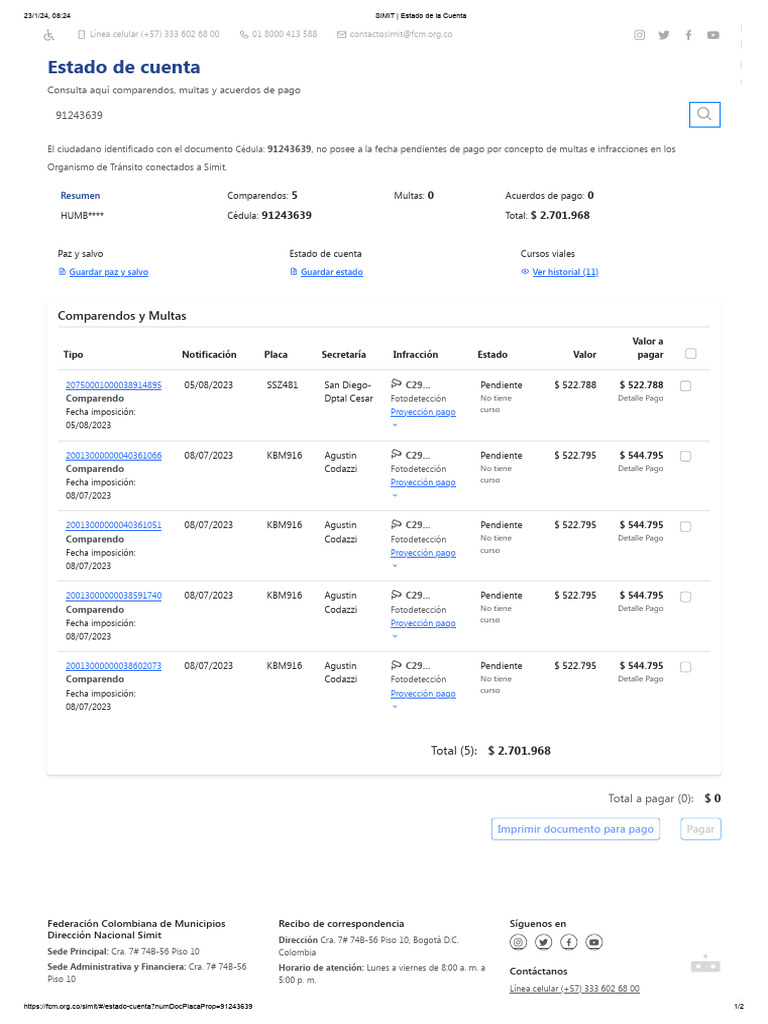Click the envelope icon beside contactosimit email
The height and width of the screenshot is (1024, 768).
(x=341, y=34)
